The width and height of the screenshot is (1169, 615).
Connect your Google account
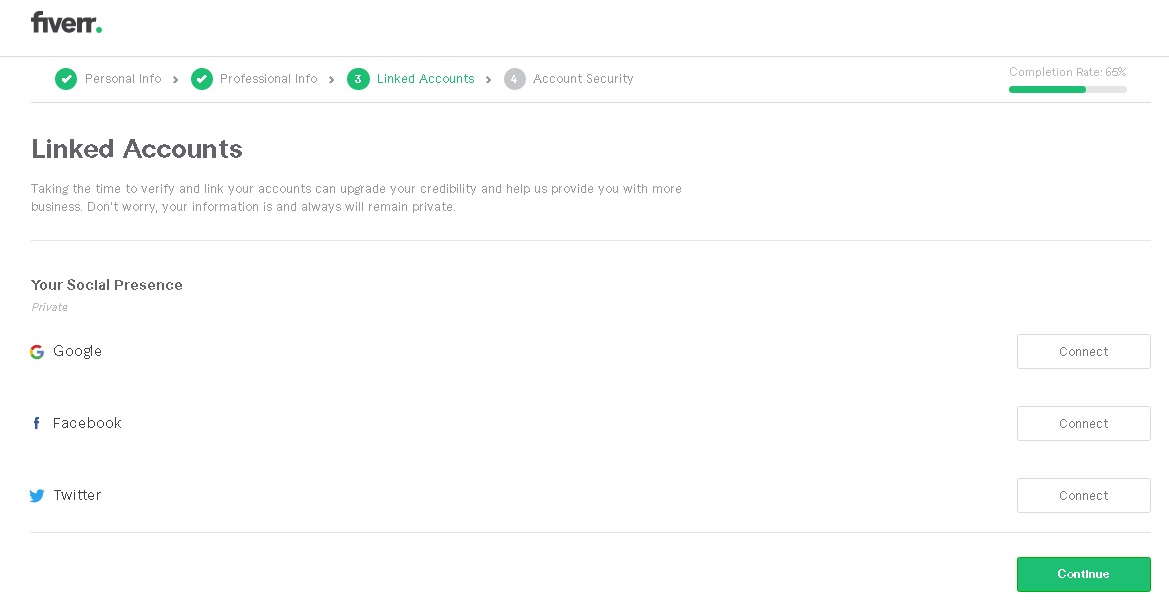click(x=1083, y=351)
